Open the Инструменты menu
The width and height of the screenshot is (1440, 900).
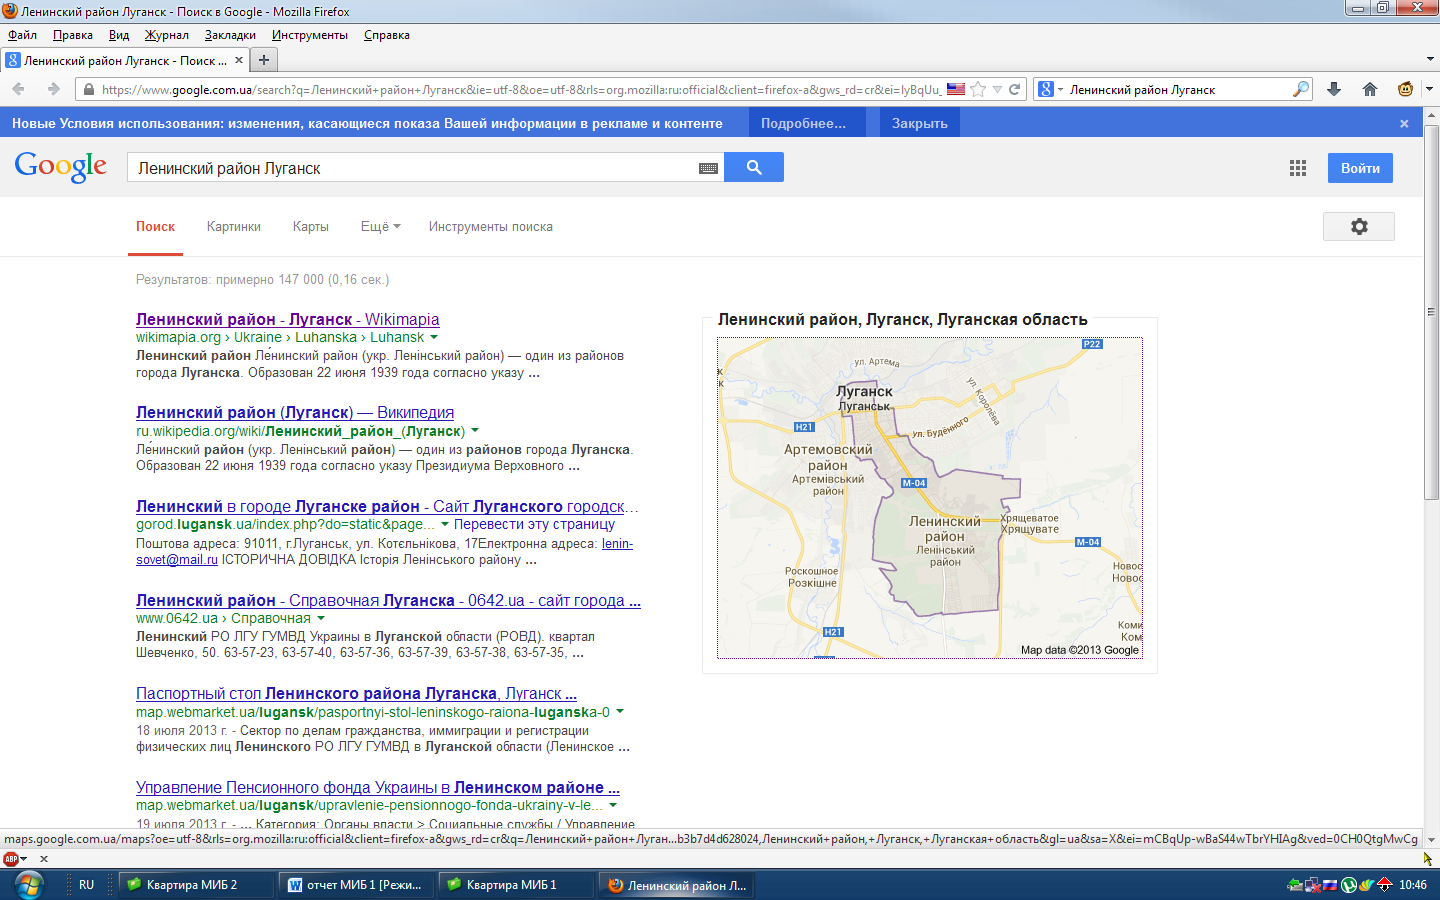pos(310,35)
